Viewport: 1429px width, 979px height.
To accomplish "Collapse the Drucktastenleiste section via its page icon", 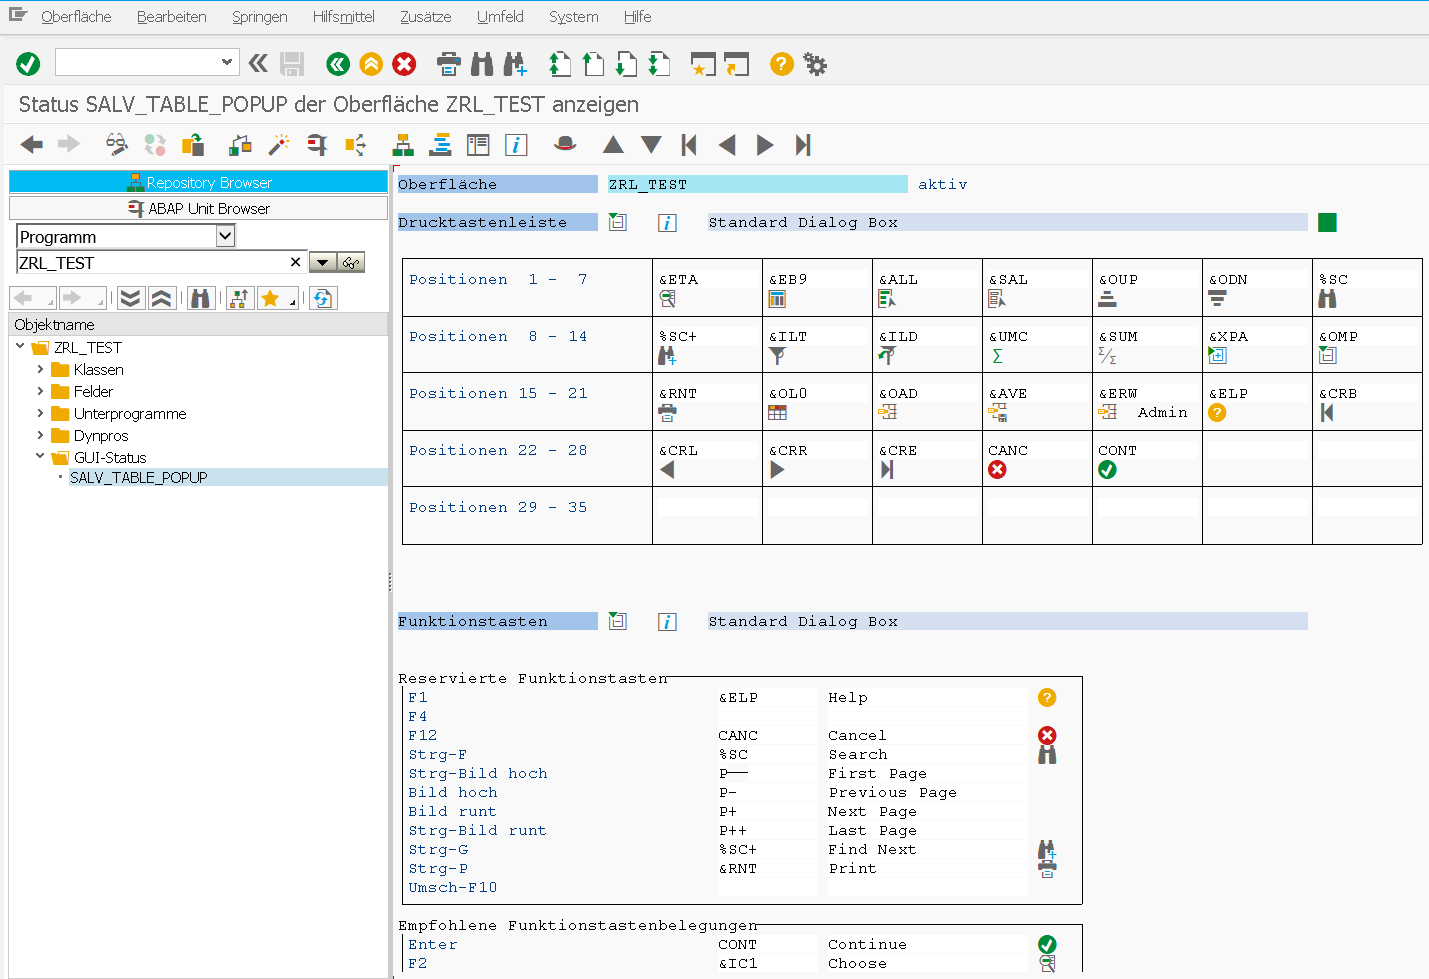I will 618,223.
